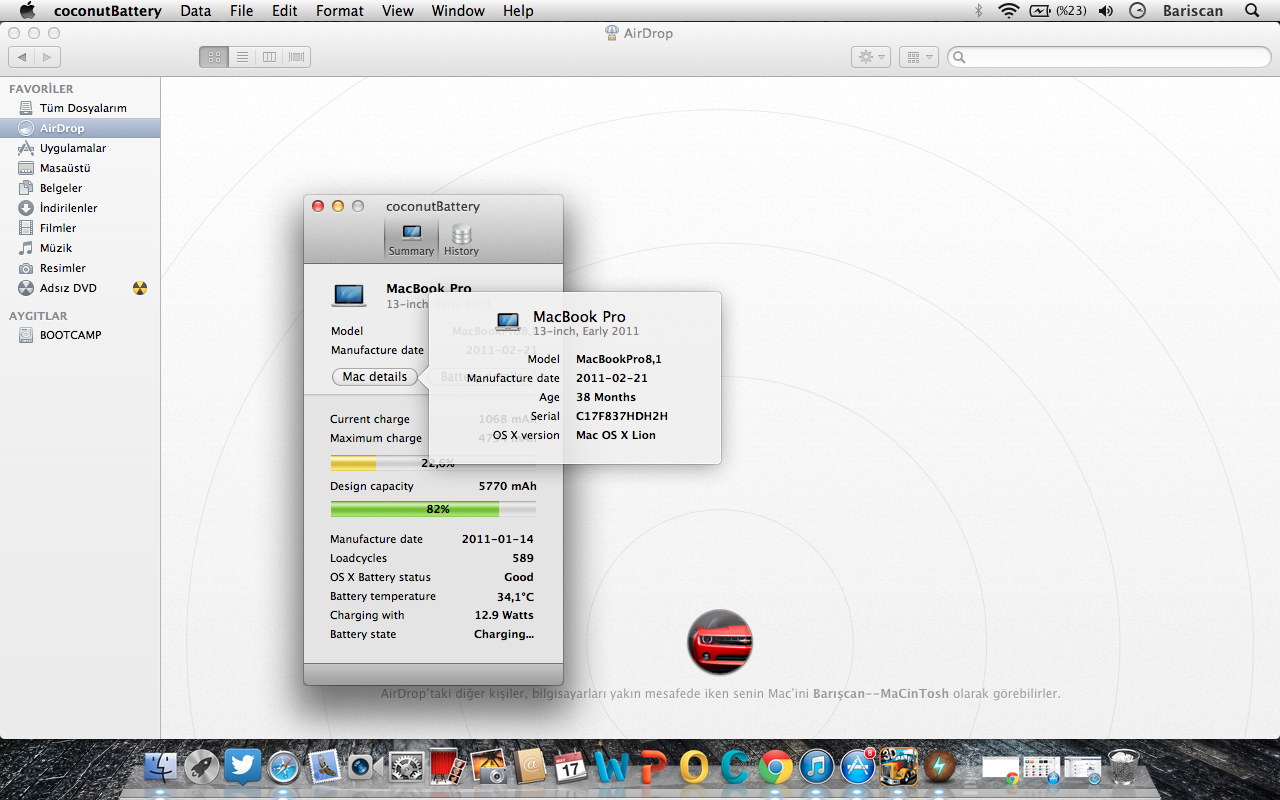Click the Wi-Fi status icon
Screen dimensions: 1280x800
click(x=1008, y=11)
